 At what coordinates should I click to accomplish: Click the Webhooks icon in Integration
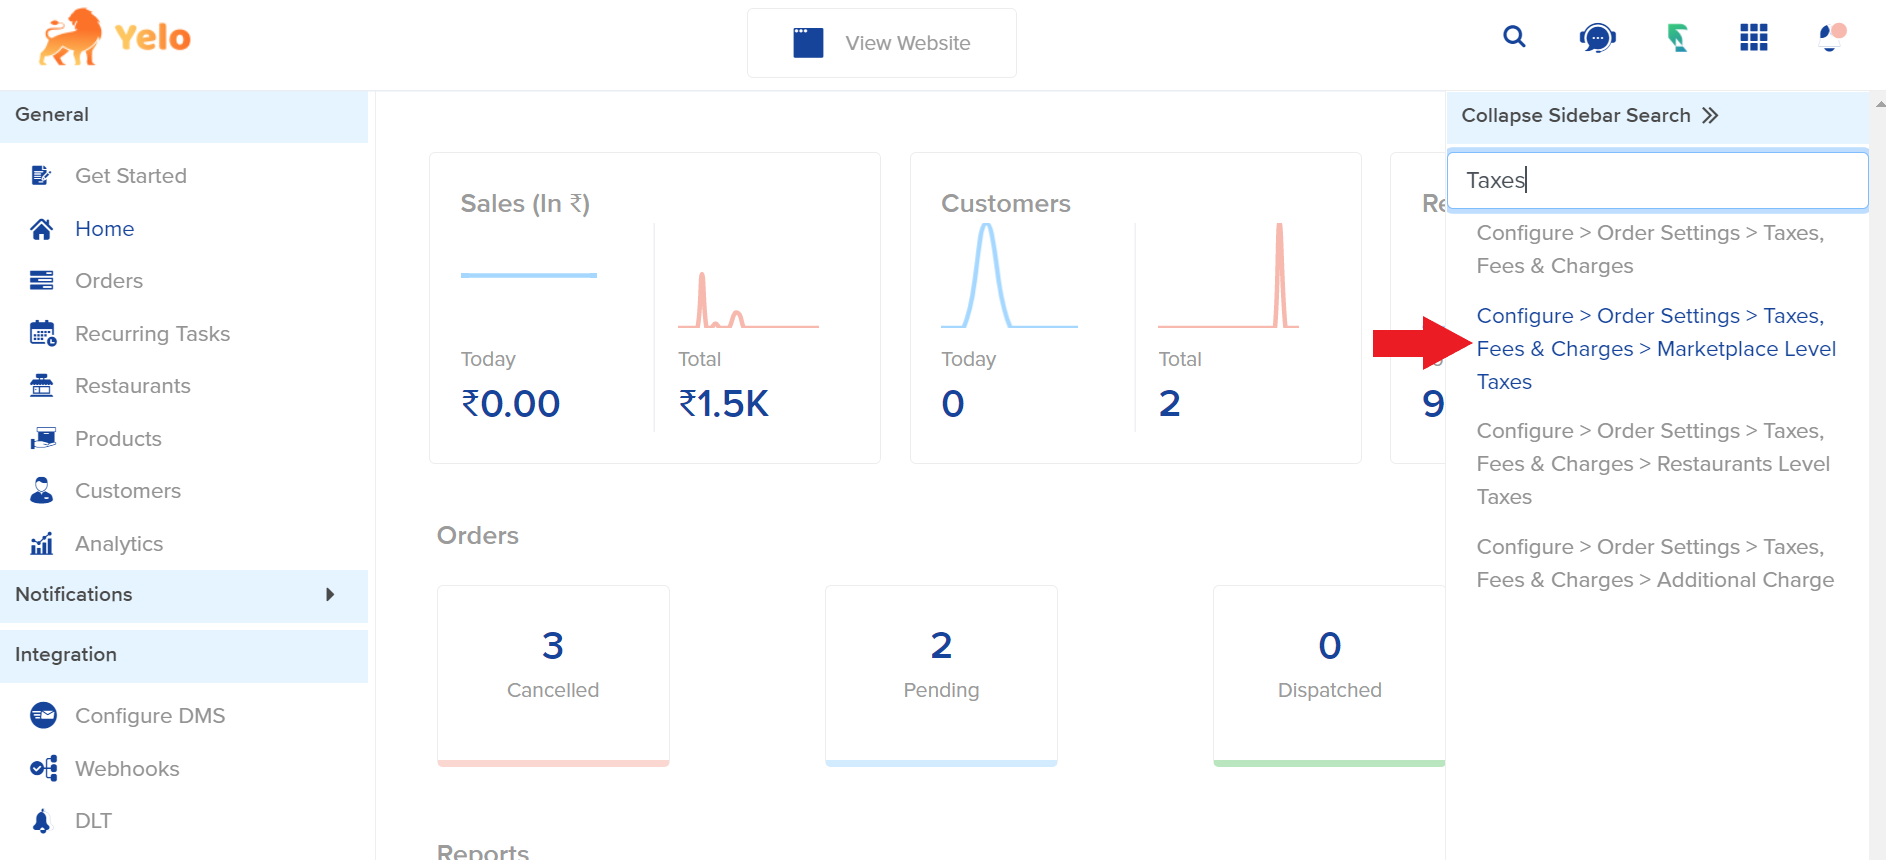pyautogui.click(x=43, y=768)
